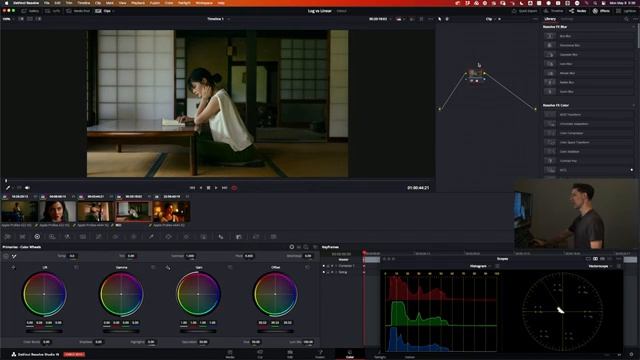Viewport: 640px width, 360px height.
Task: Switch to the Fairlight page
Action: [380, 354]
